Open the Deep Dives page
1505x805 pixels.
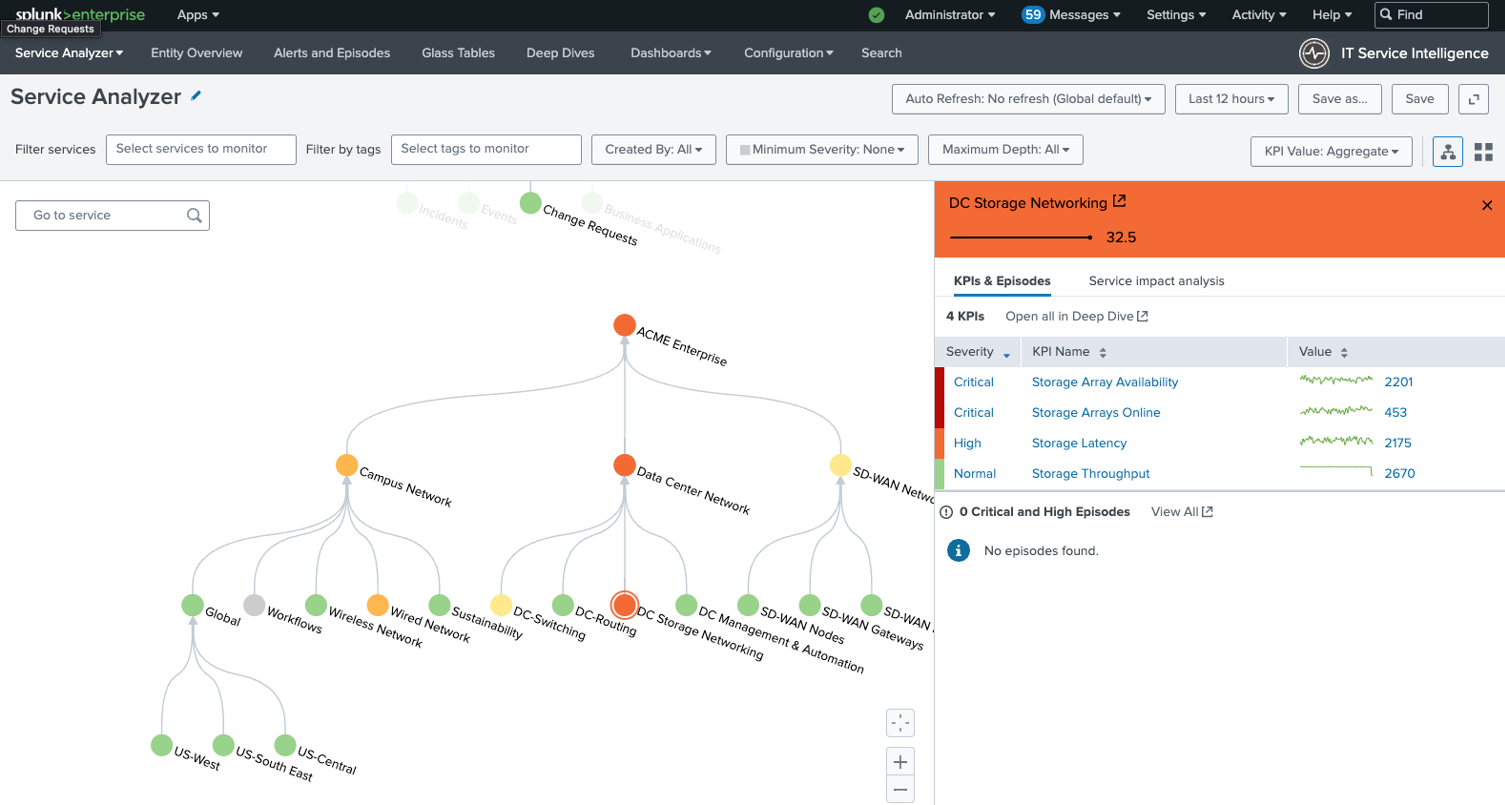tap(561, 53)
